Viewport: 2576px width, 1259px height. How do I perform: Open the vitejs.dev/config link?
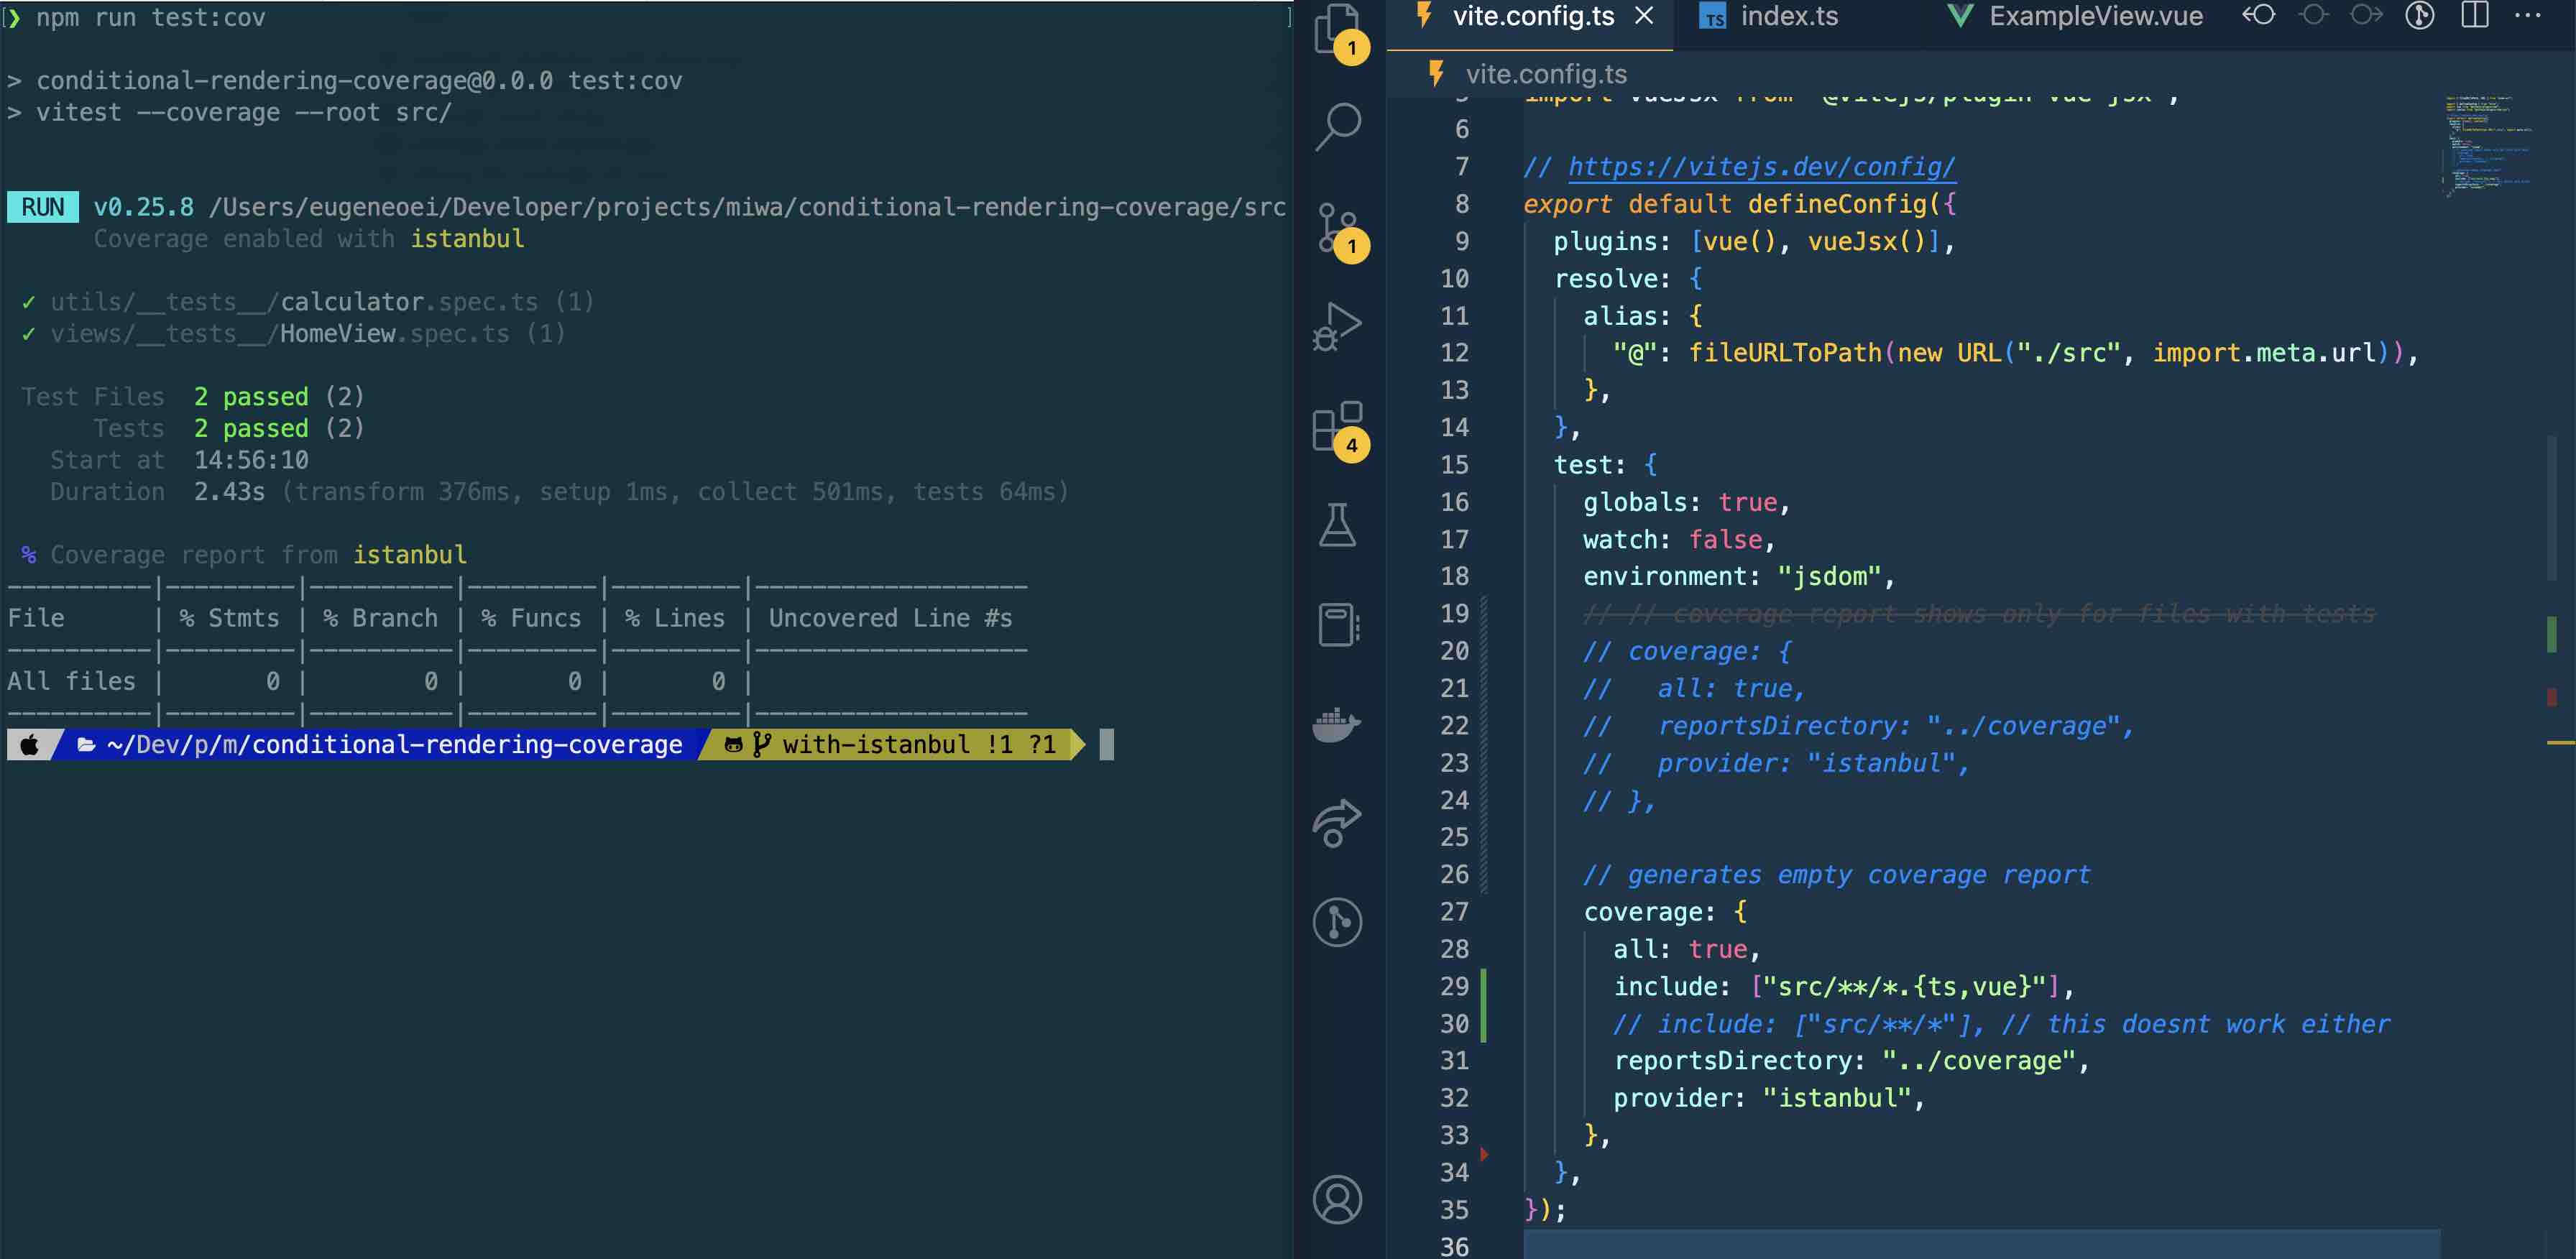[1760, 167]
